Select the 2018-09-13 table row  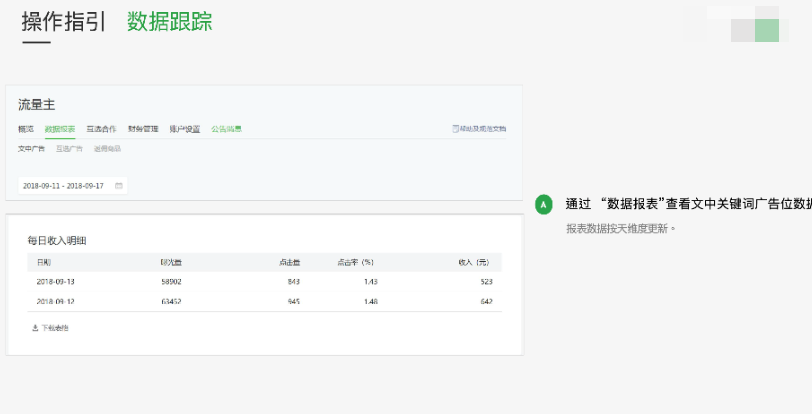pyautogui.click(x=264, y=282)
